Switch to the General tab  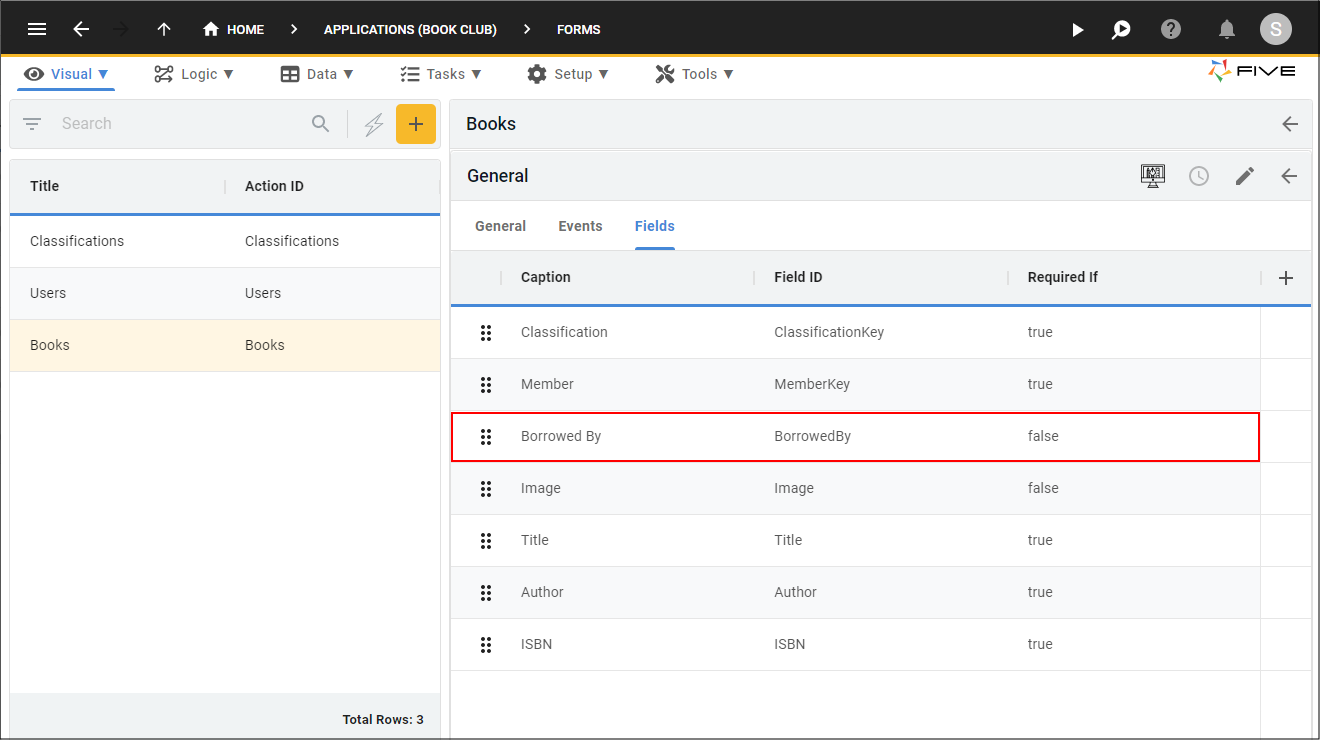[500, 226]
